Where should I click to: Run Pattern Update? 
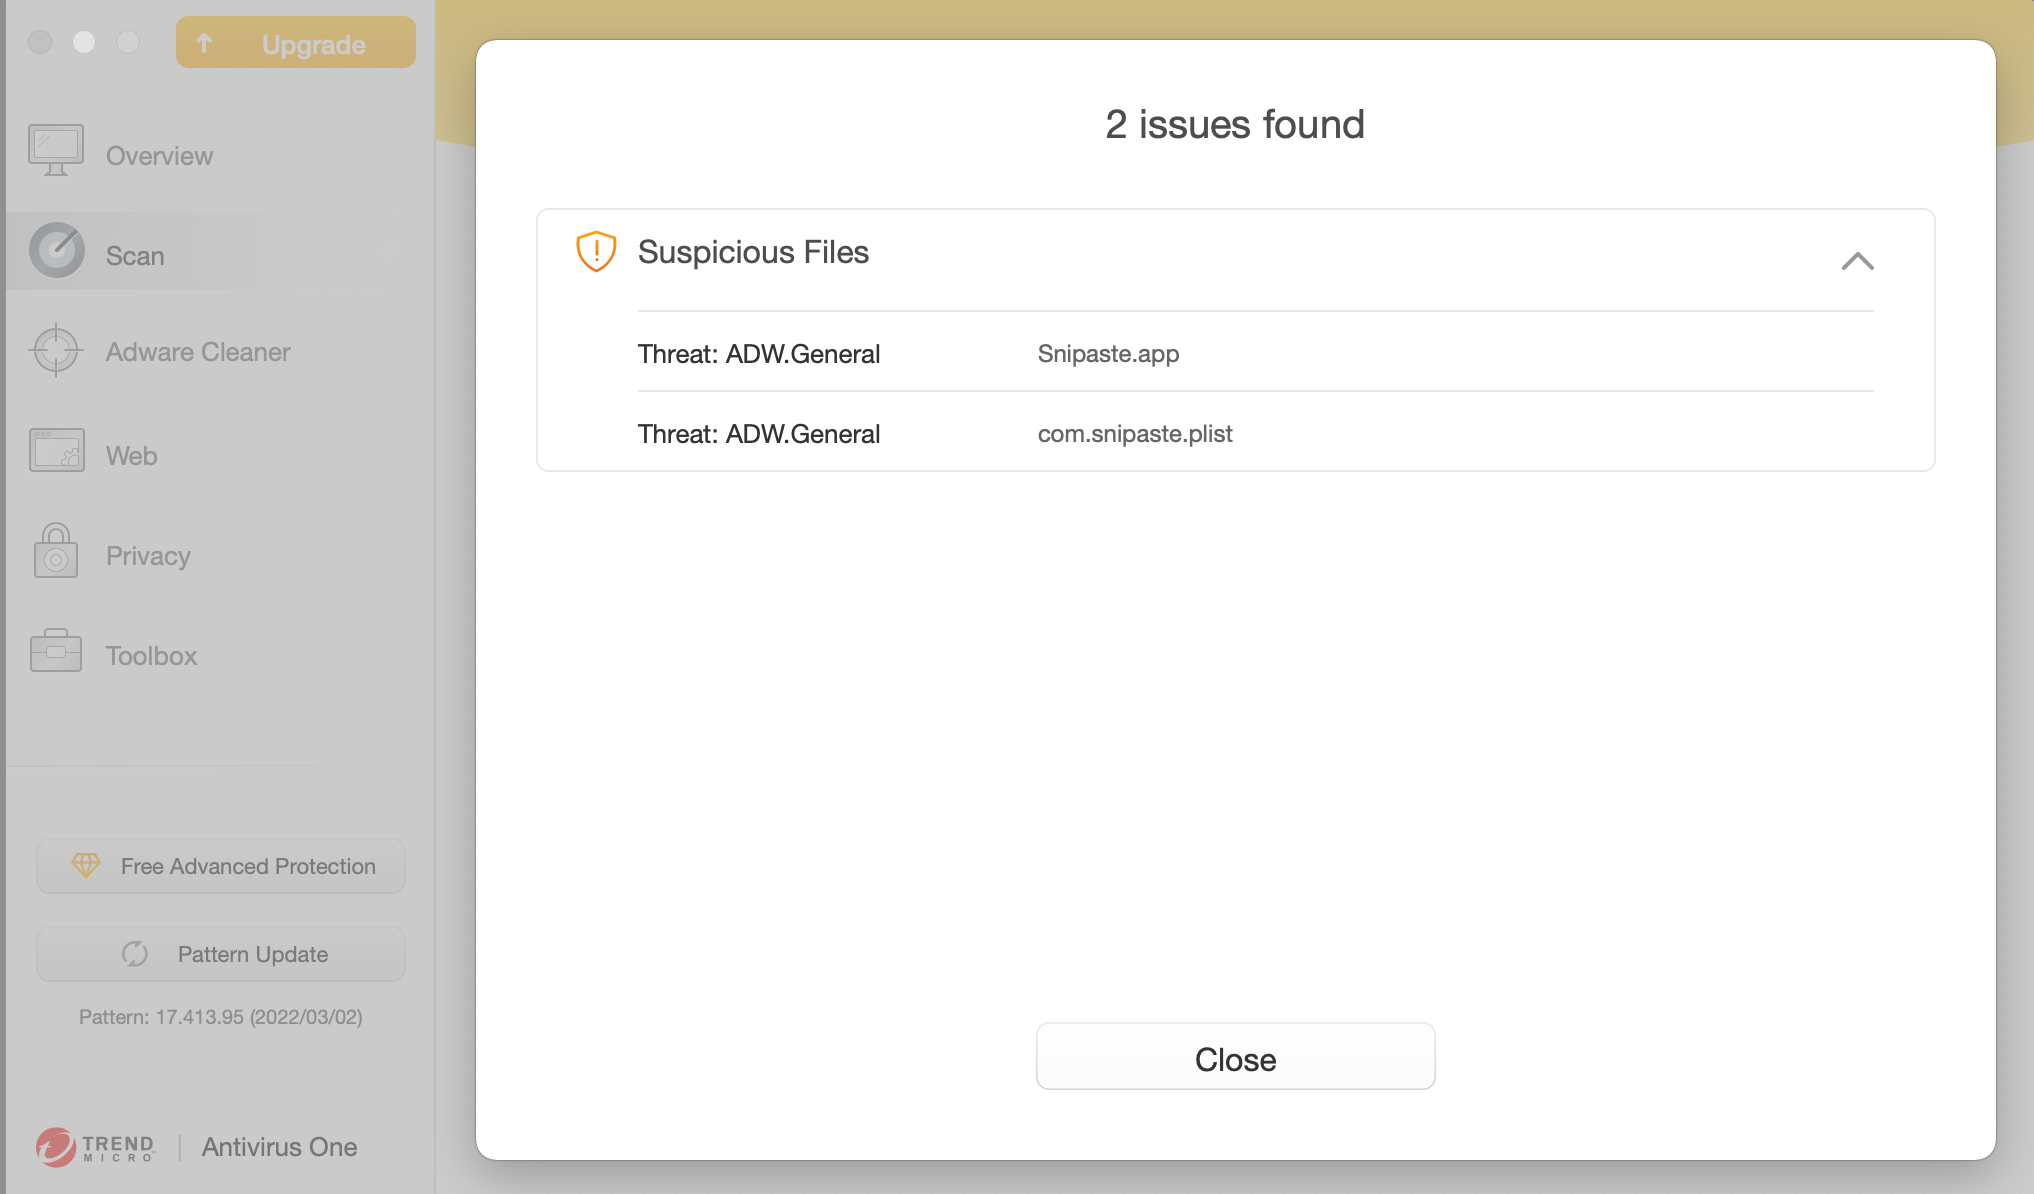pyautogui.click(x=221, y=954)
